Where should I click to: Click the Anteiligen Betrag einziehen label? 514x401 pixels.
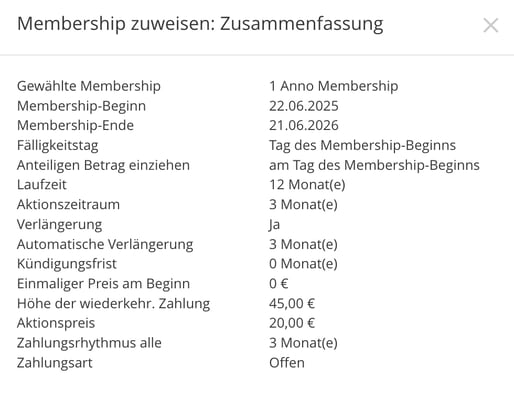pyautogui.click(x=103, y=165)
